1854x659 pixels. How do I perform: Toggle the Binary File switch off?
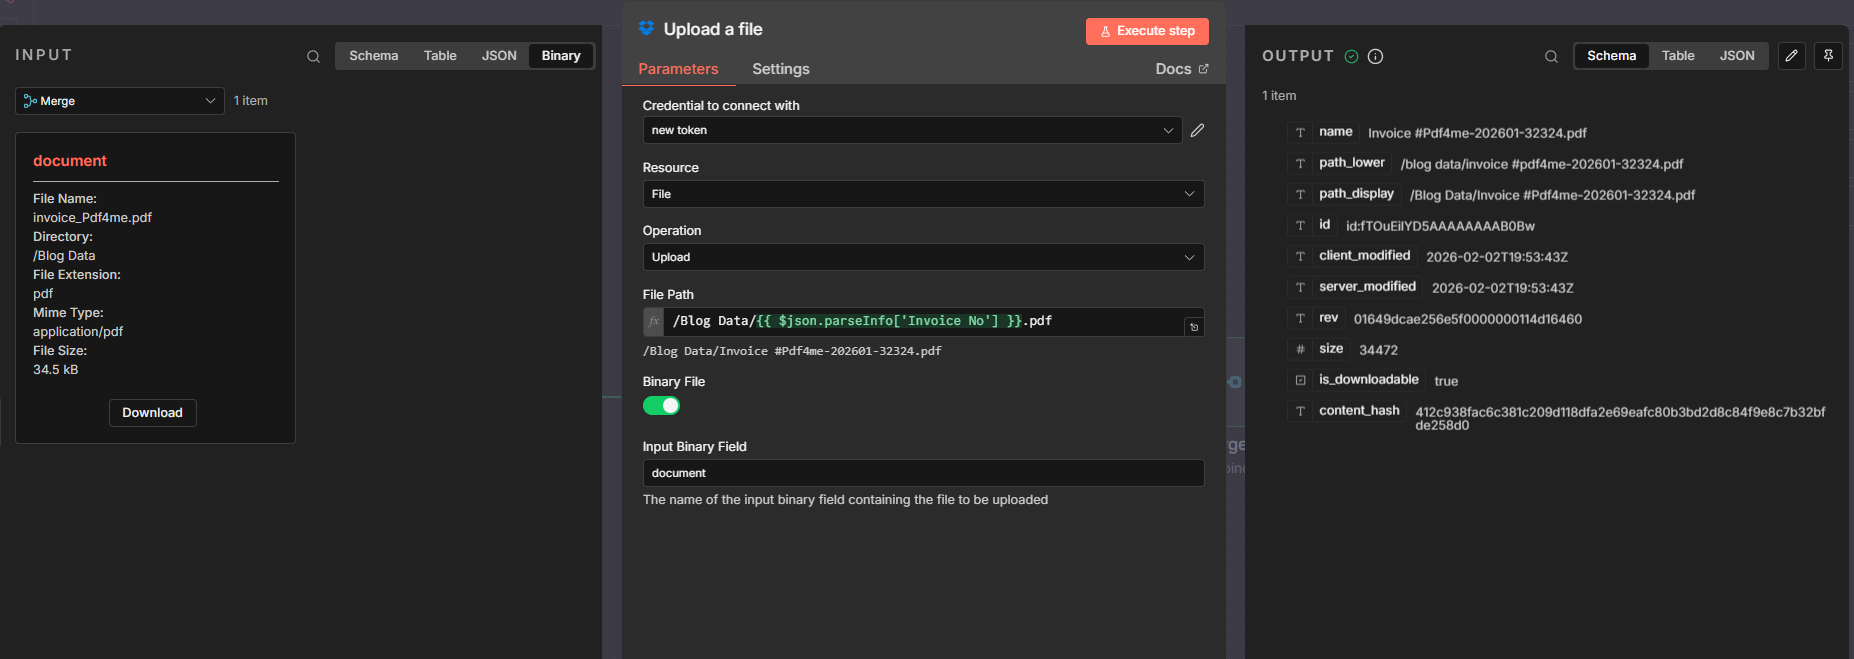click(x=661, y=405)
